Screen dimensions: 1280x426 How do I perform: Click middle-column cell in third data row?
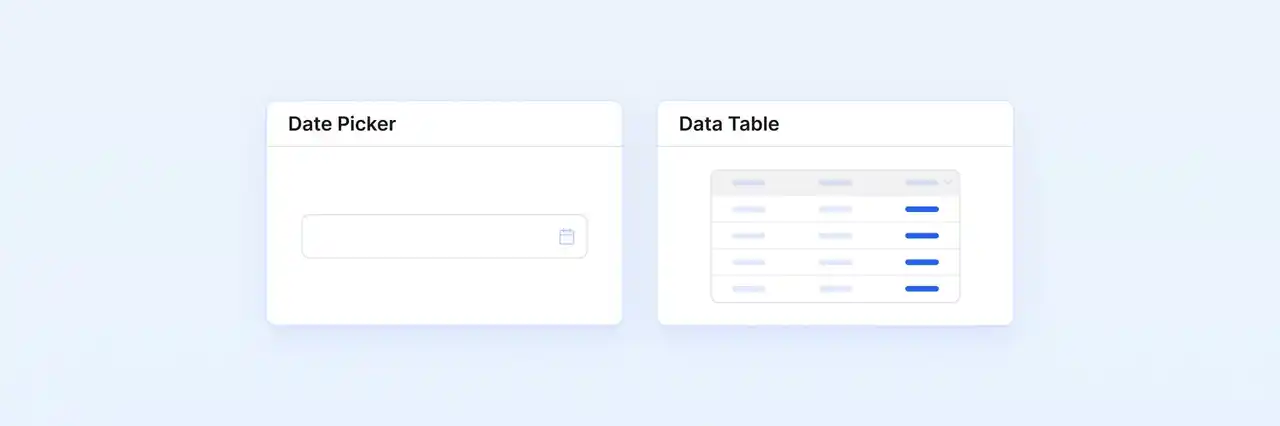point(835,262)
